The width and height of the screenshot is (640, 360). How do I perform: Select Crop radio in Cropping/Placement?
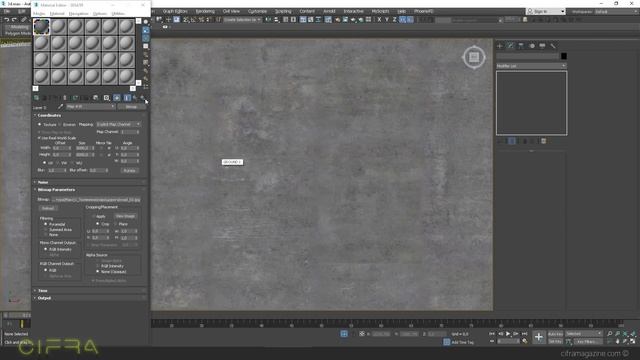[x=97, y=224]
